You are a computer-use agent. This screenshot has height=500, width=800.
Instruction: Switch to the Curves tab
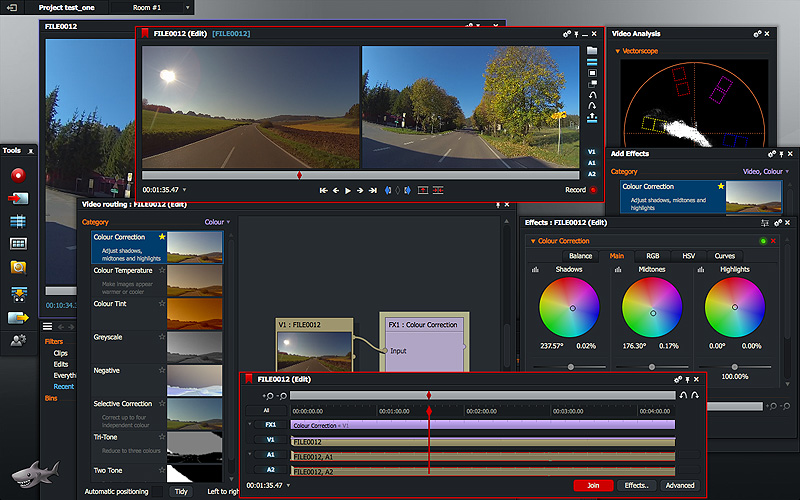(x=724, y=256)
